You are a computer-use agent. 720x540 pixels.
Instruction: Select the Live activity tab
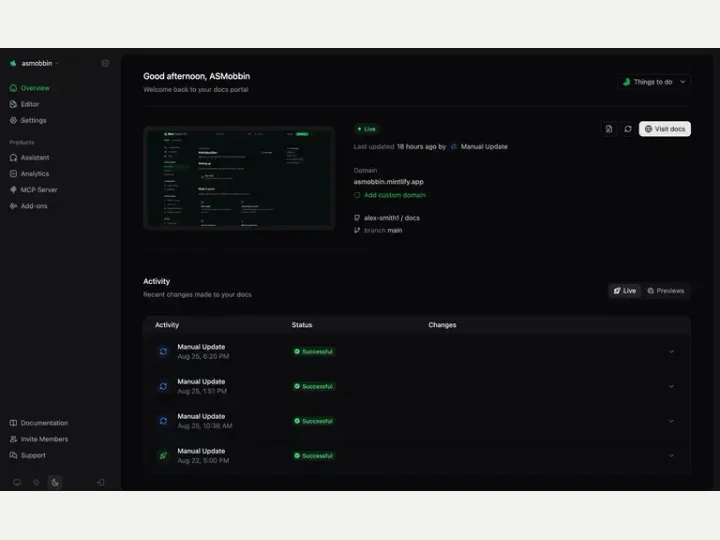point(625,291)
